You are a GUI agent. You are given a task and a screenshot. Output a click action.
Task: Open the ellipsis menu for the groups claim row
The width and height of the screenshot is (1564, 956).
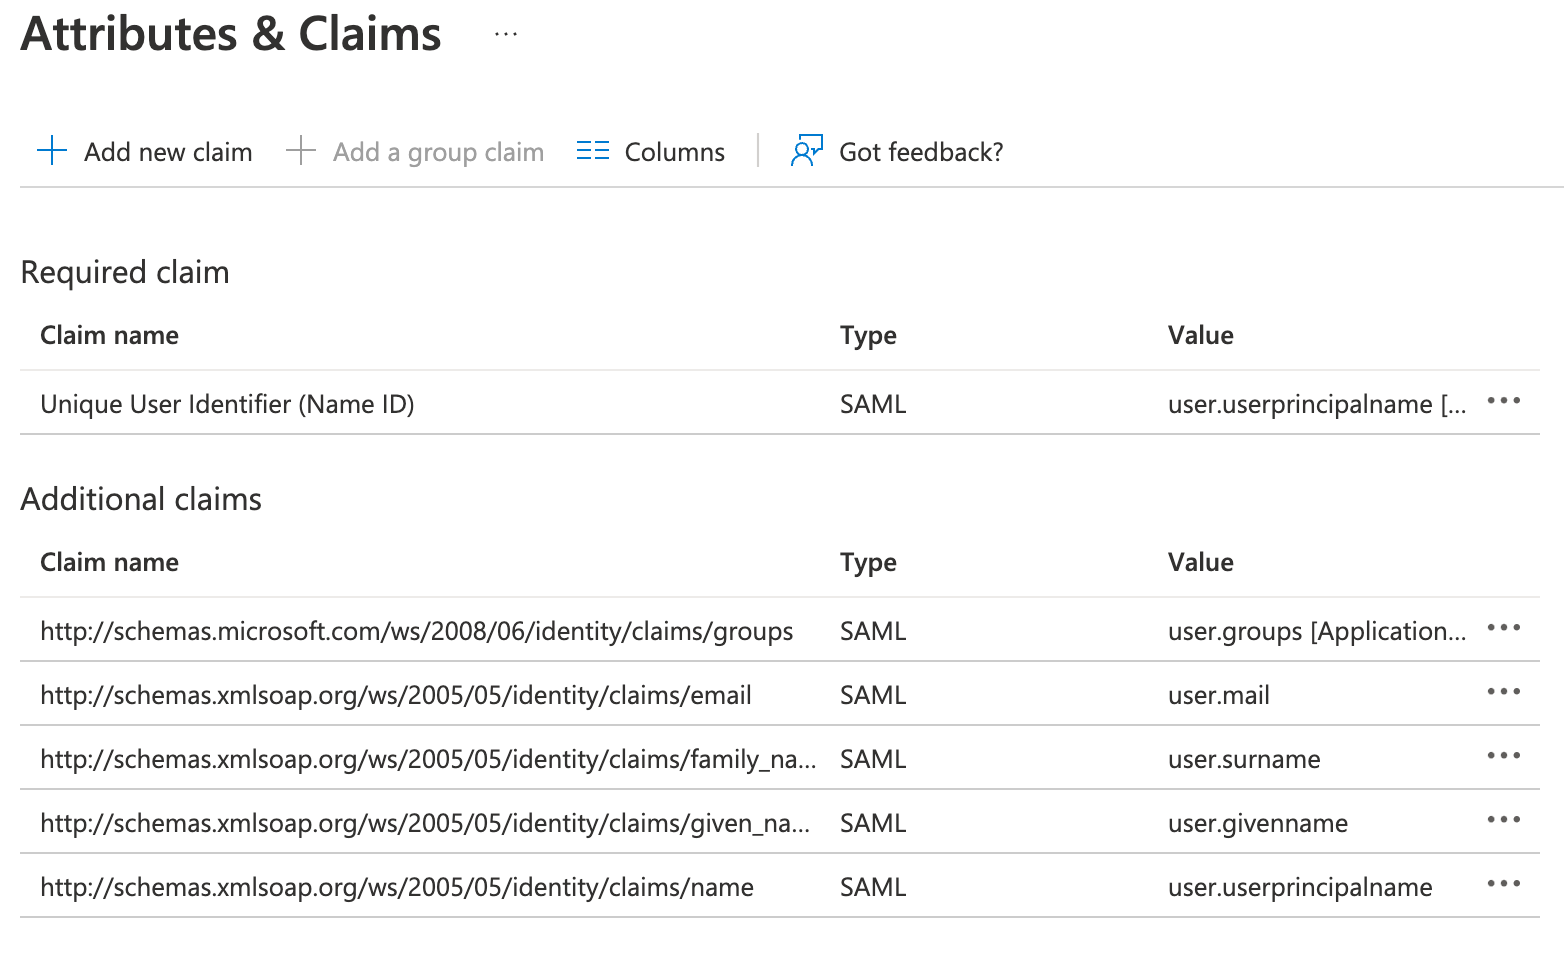coord(1504,628)
